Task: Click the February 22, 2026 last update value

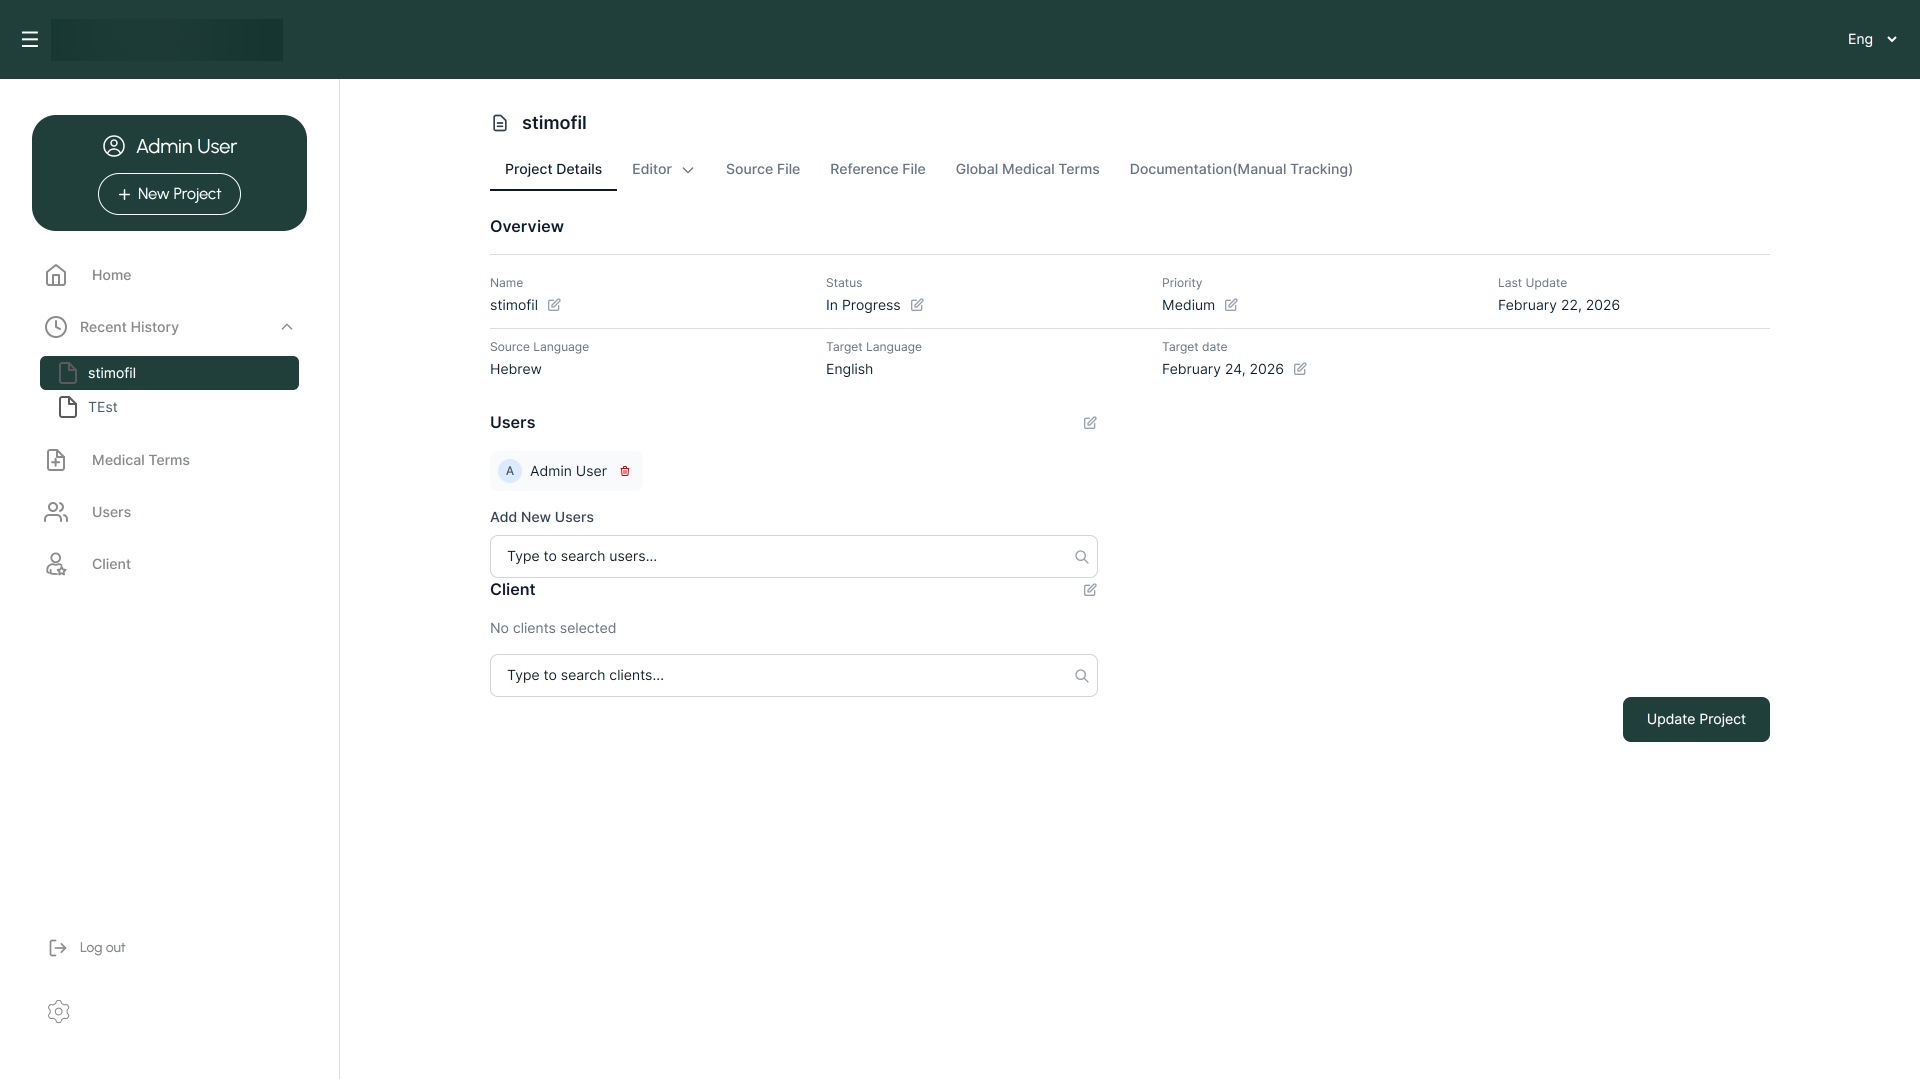Action: click(x=1558, y=305)
